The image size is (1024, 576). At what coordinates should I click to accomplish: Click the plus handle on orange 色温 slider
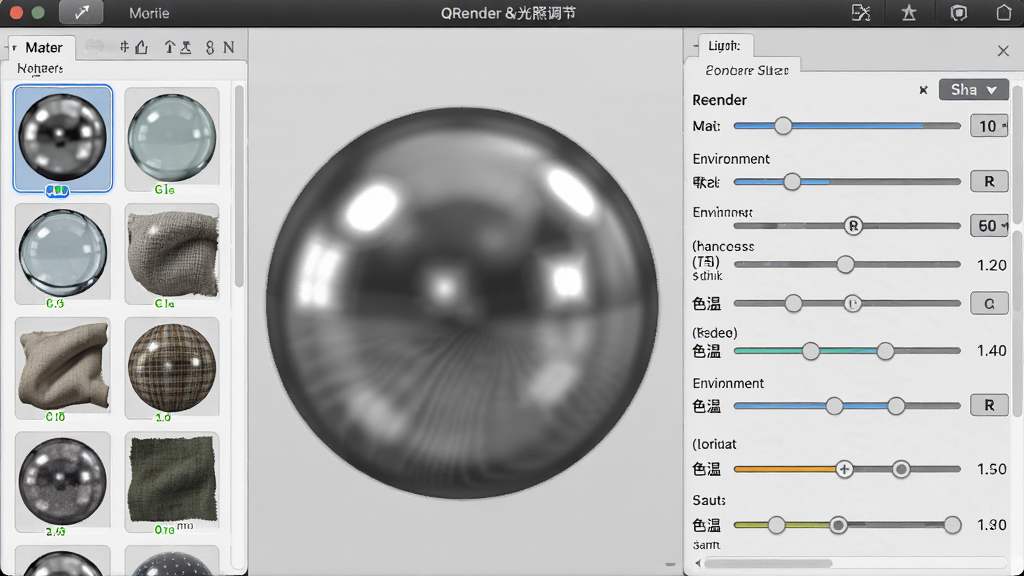(844, 469)
